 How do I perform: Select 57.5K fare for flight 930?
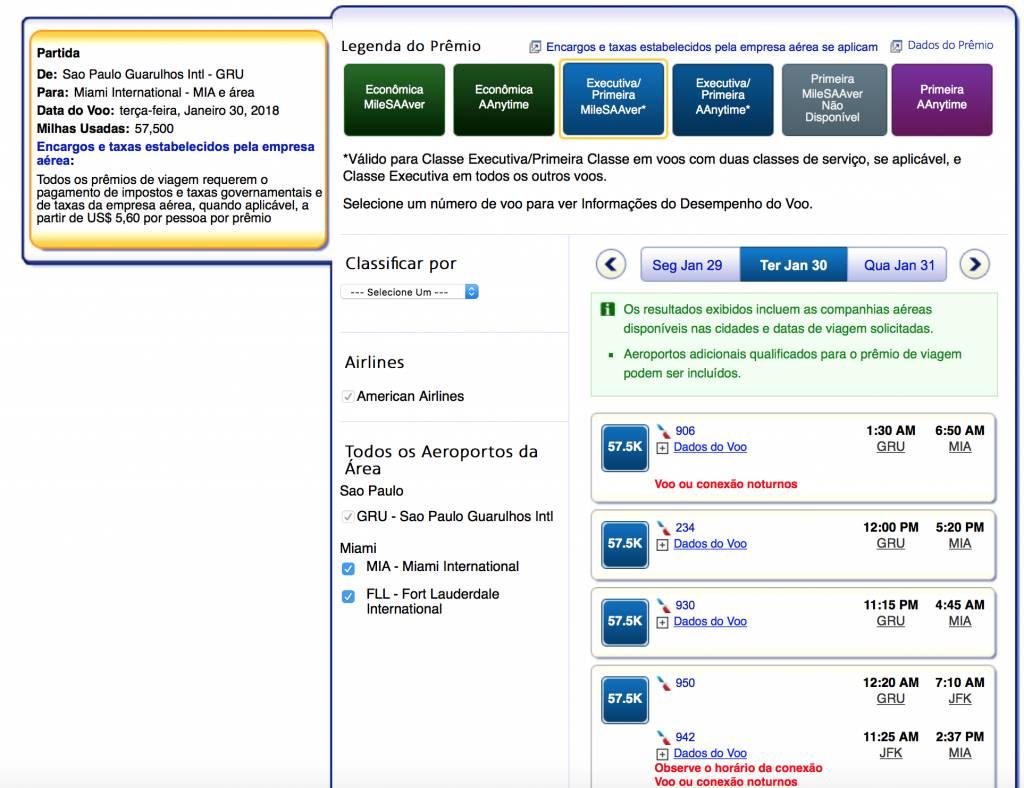[x=625, y=622]
